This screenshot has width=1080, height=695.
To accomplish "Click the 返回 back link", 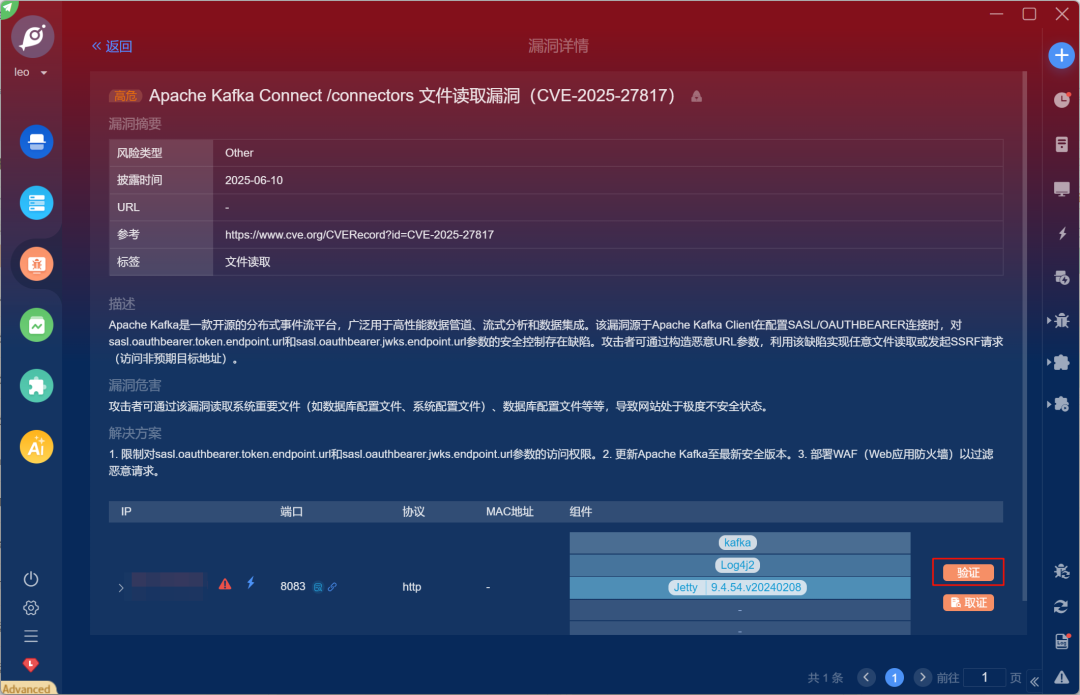I will pos(112,46).
